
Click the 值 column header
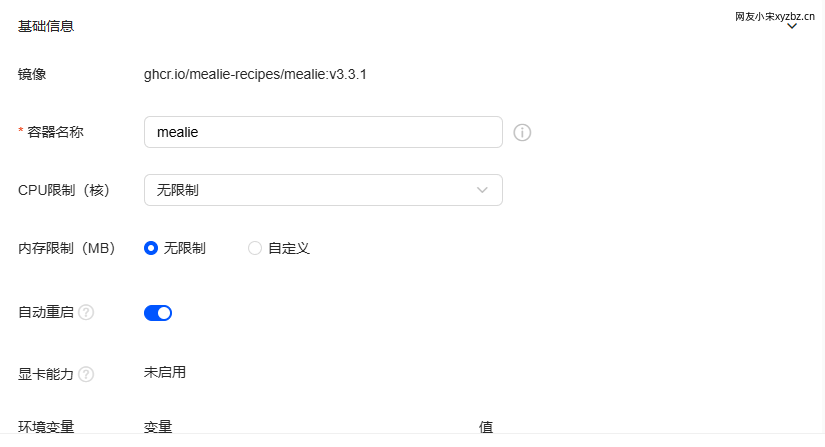(x=486, y=427)
